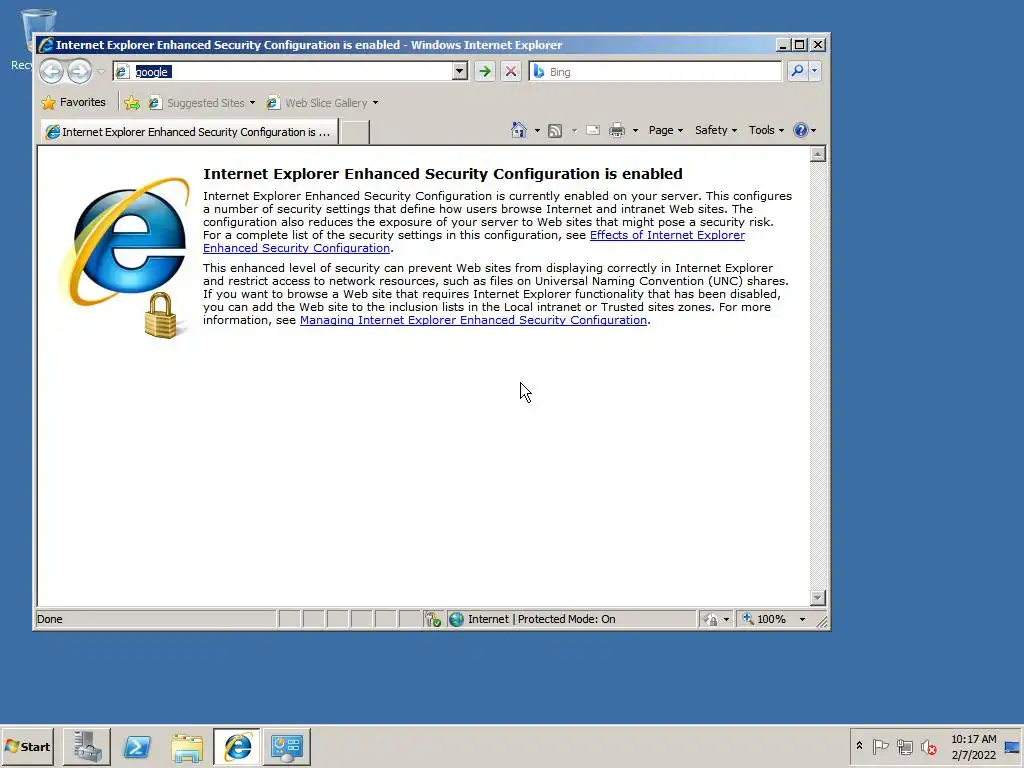This screenshot has width=1024, height=768.
Task: Click the RSS feeds icon
Action: click(555, 130)
